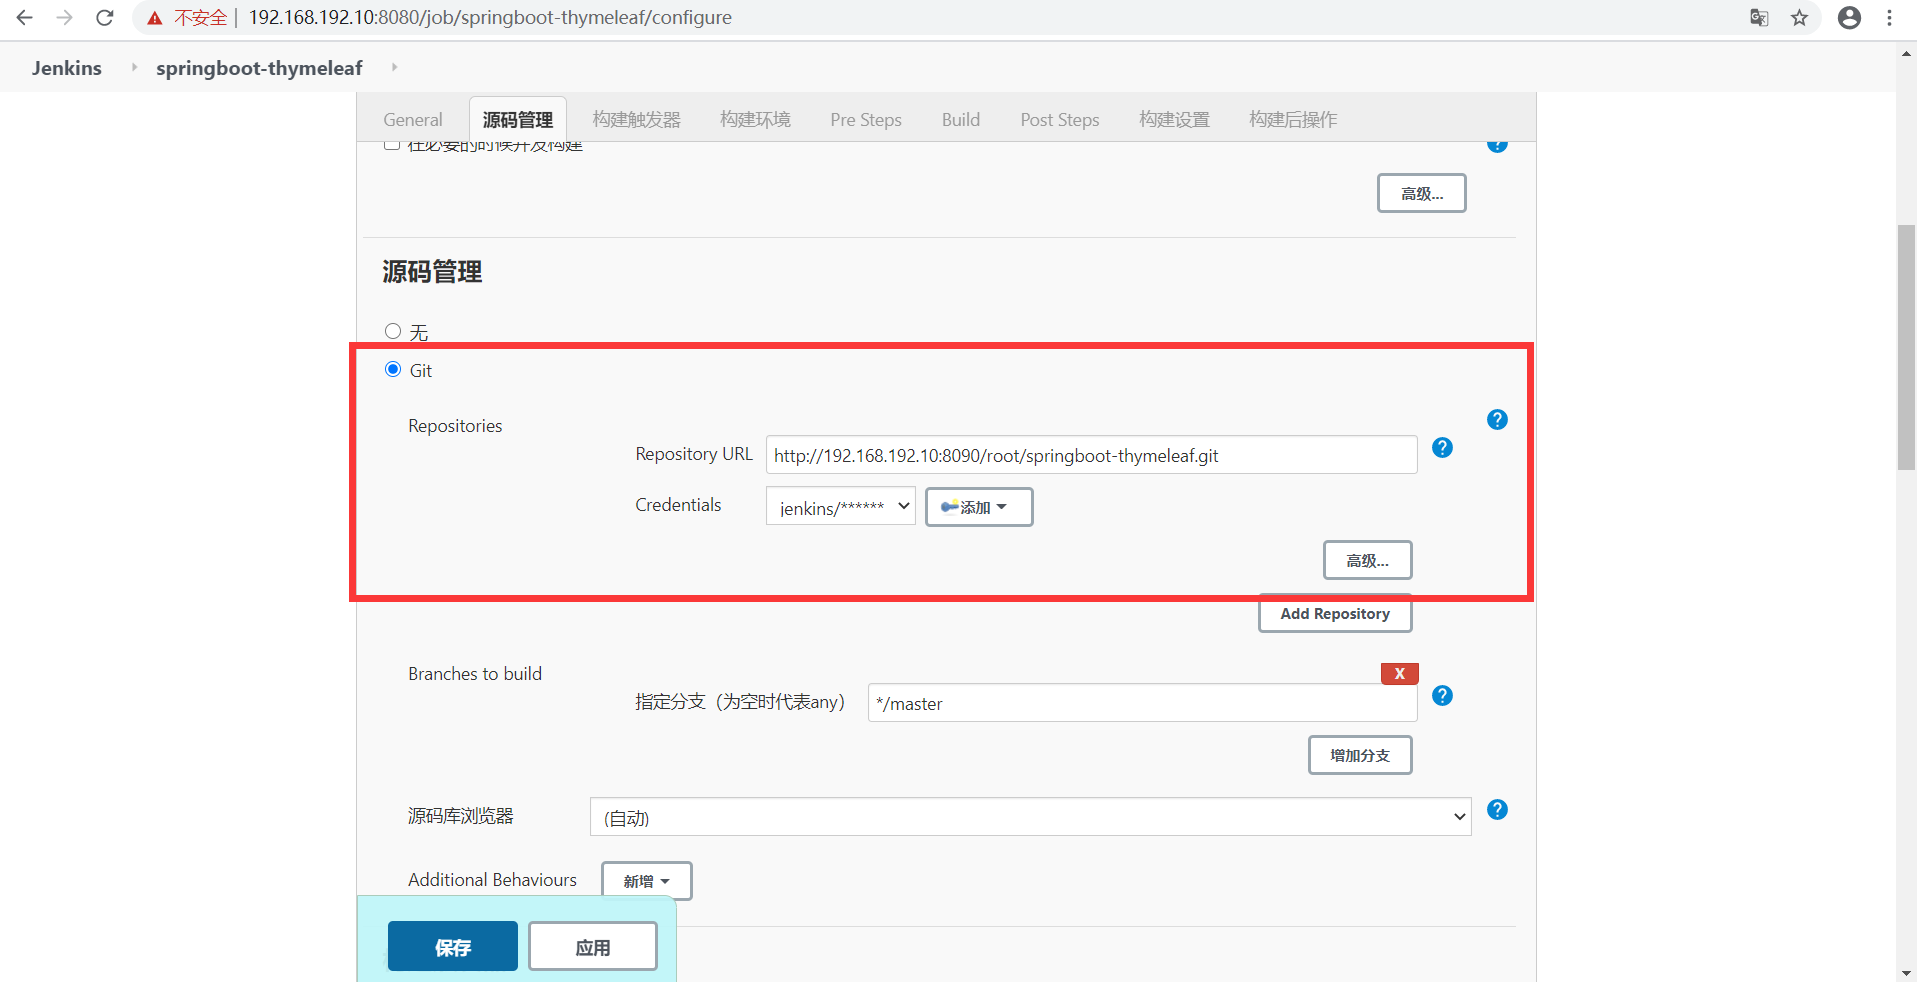Select the Git radio button
The width and height of the screenshot is (1917, 982).
point(393,369)
